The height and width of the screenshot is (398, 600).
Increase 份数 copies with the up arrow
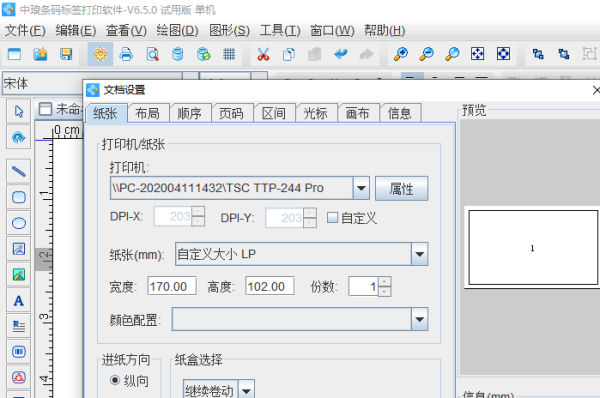385,282
